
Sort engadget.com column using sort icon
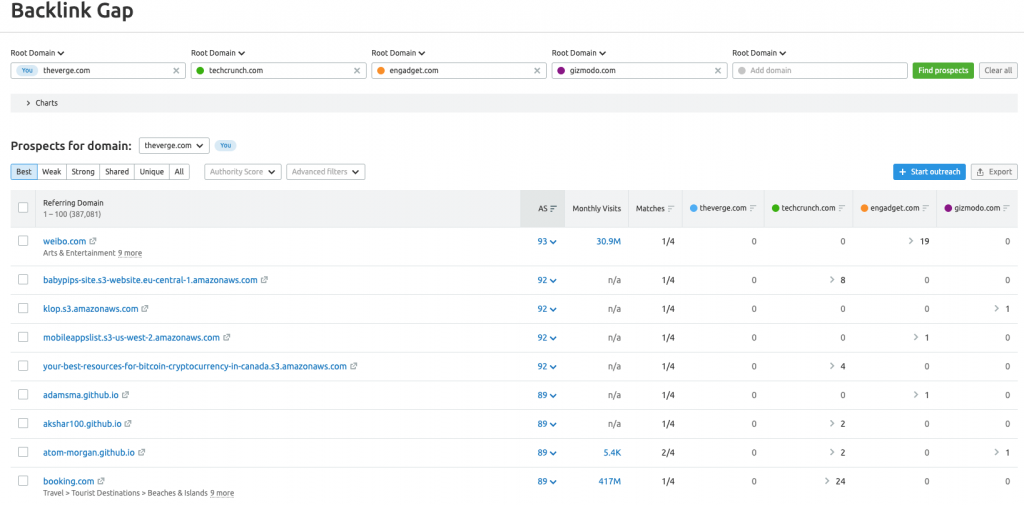click(925, 208)
